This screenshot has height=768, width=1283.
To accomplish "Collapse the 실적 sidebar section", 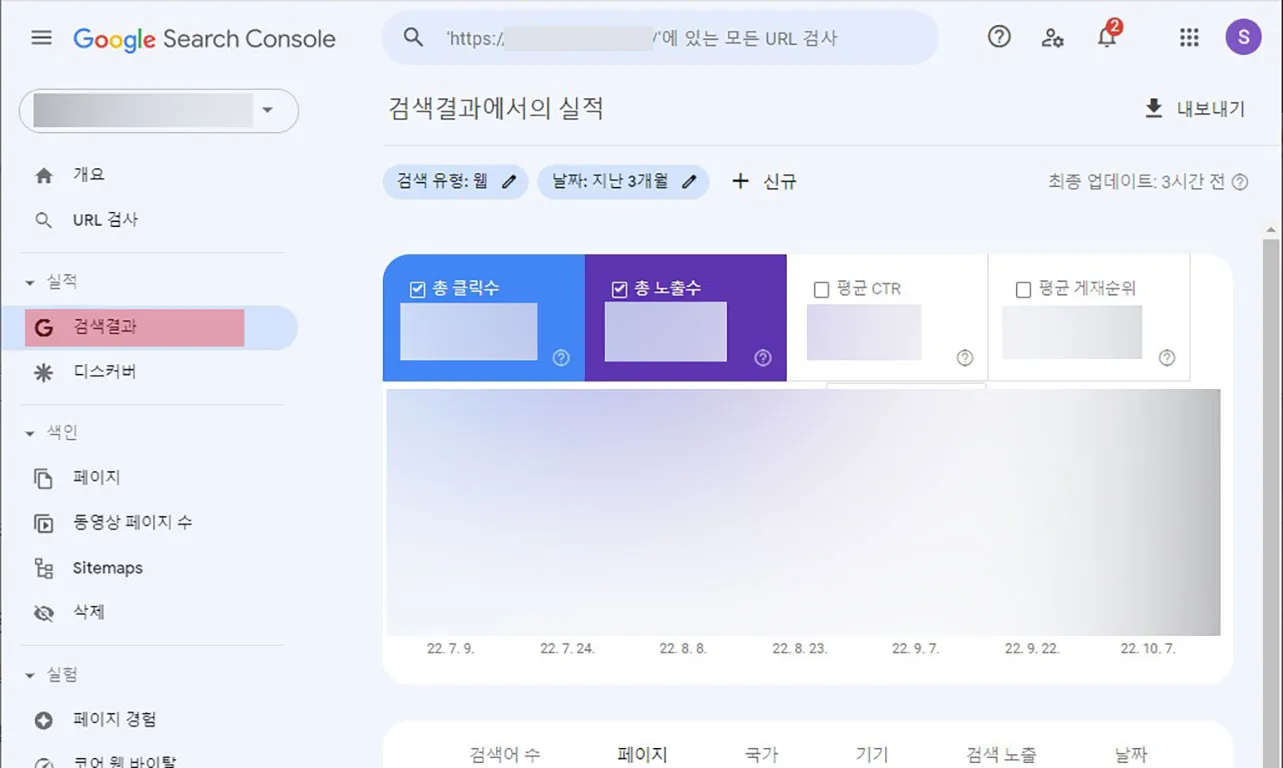I will coord(29,282).
